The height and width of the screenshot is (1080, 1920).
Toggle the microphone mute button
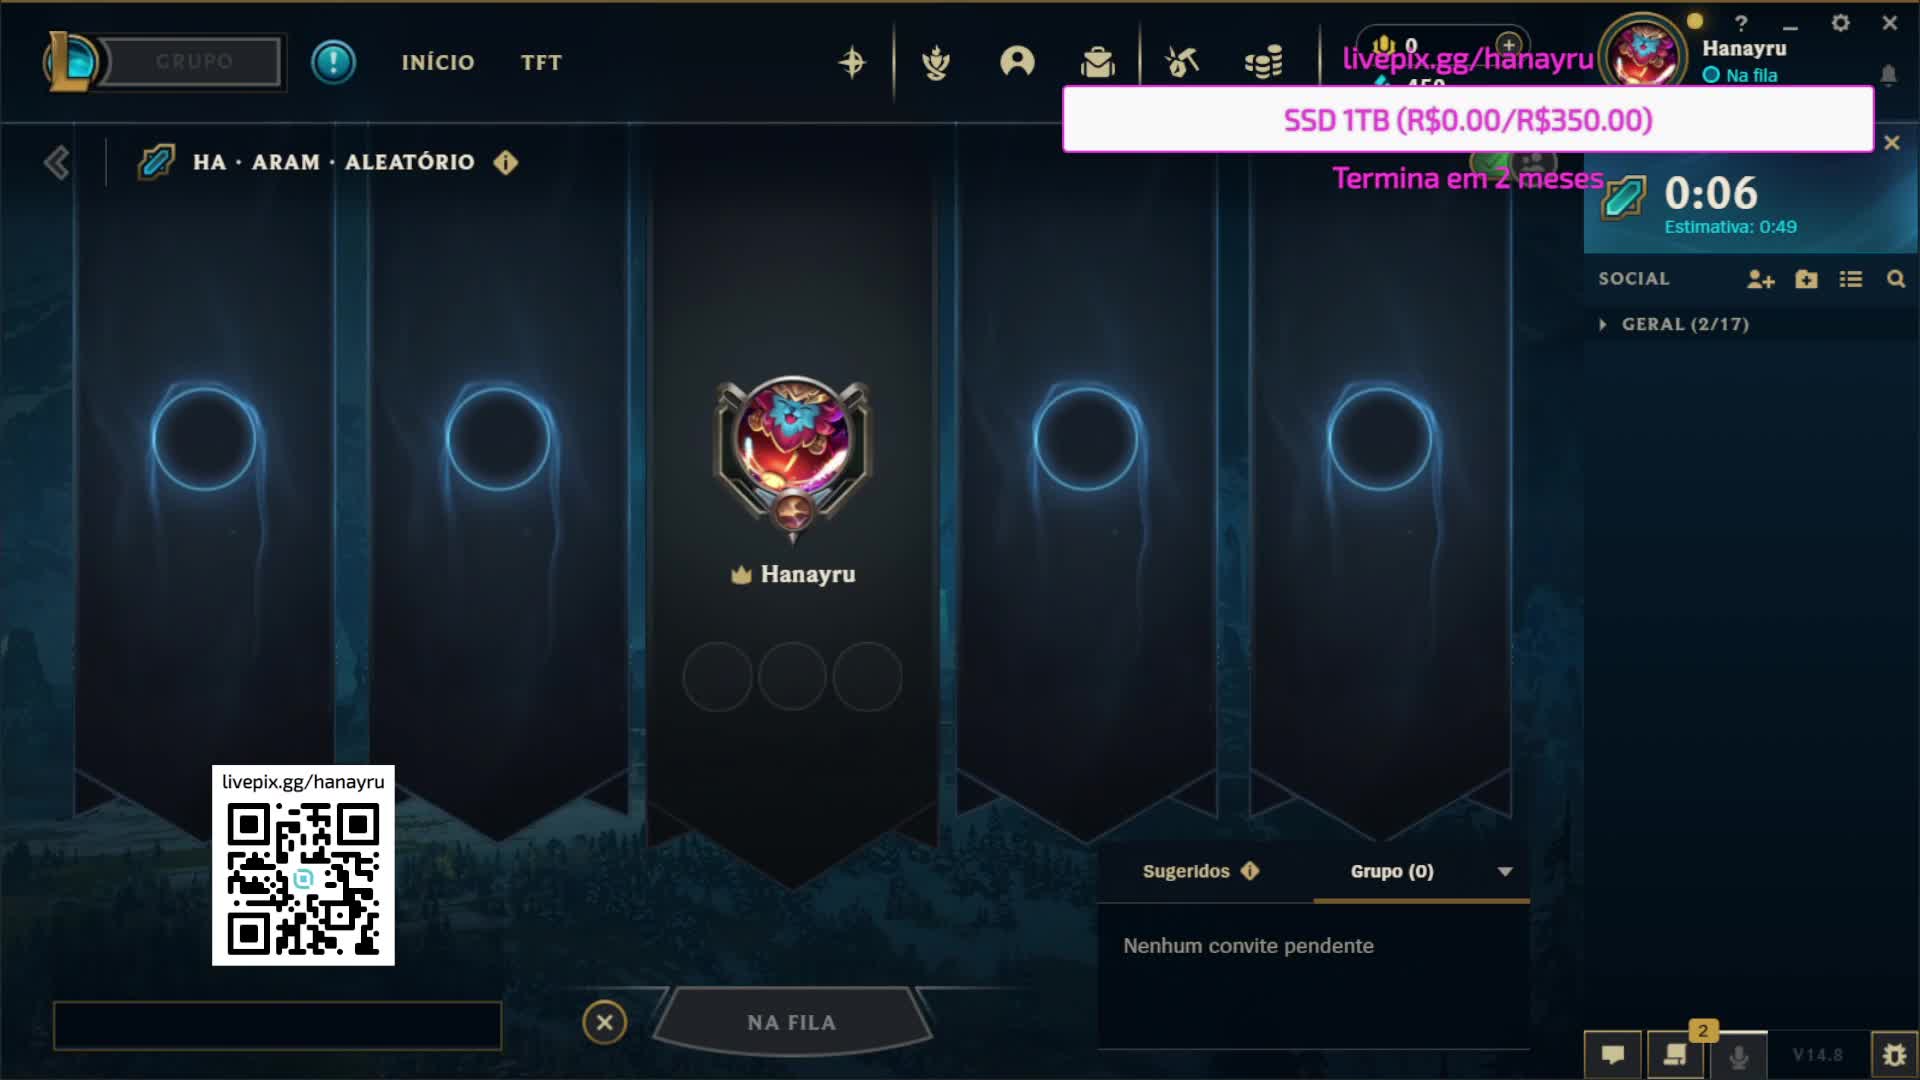coord(1739,1056)
